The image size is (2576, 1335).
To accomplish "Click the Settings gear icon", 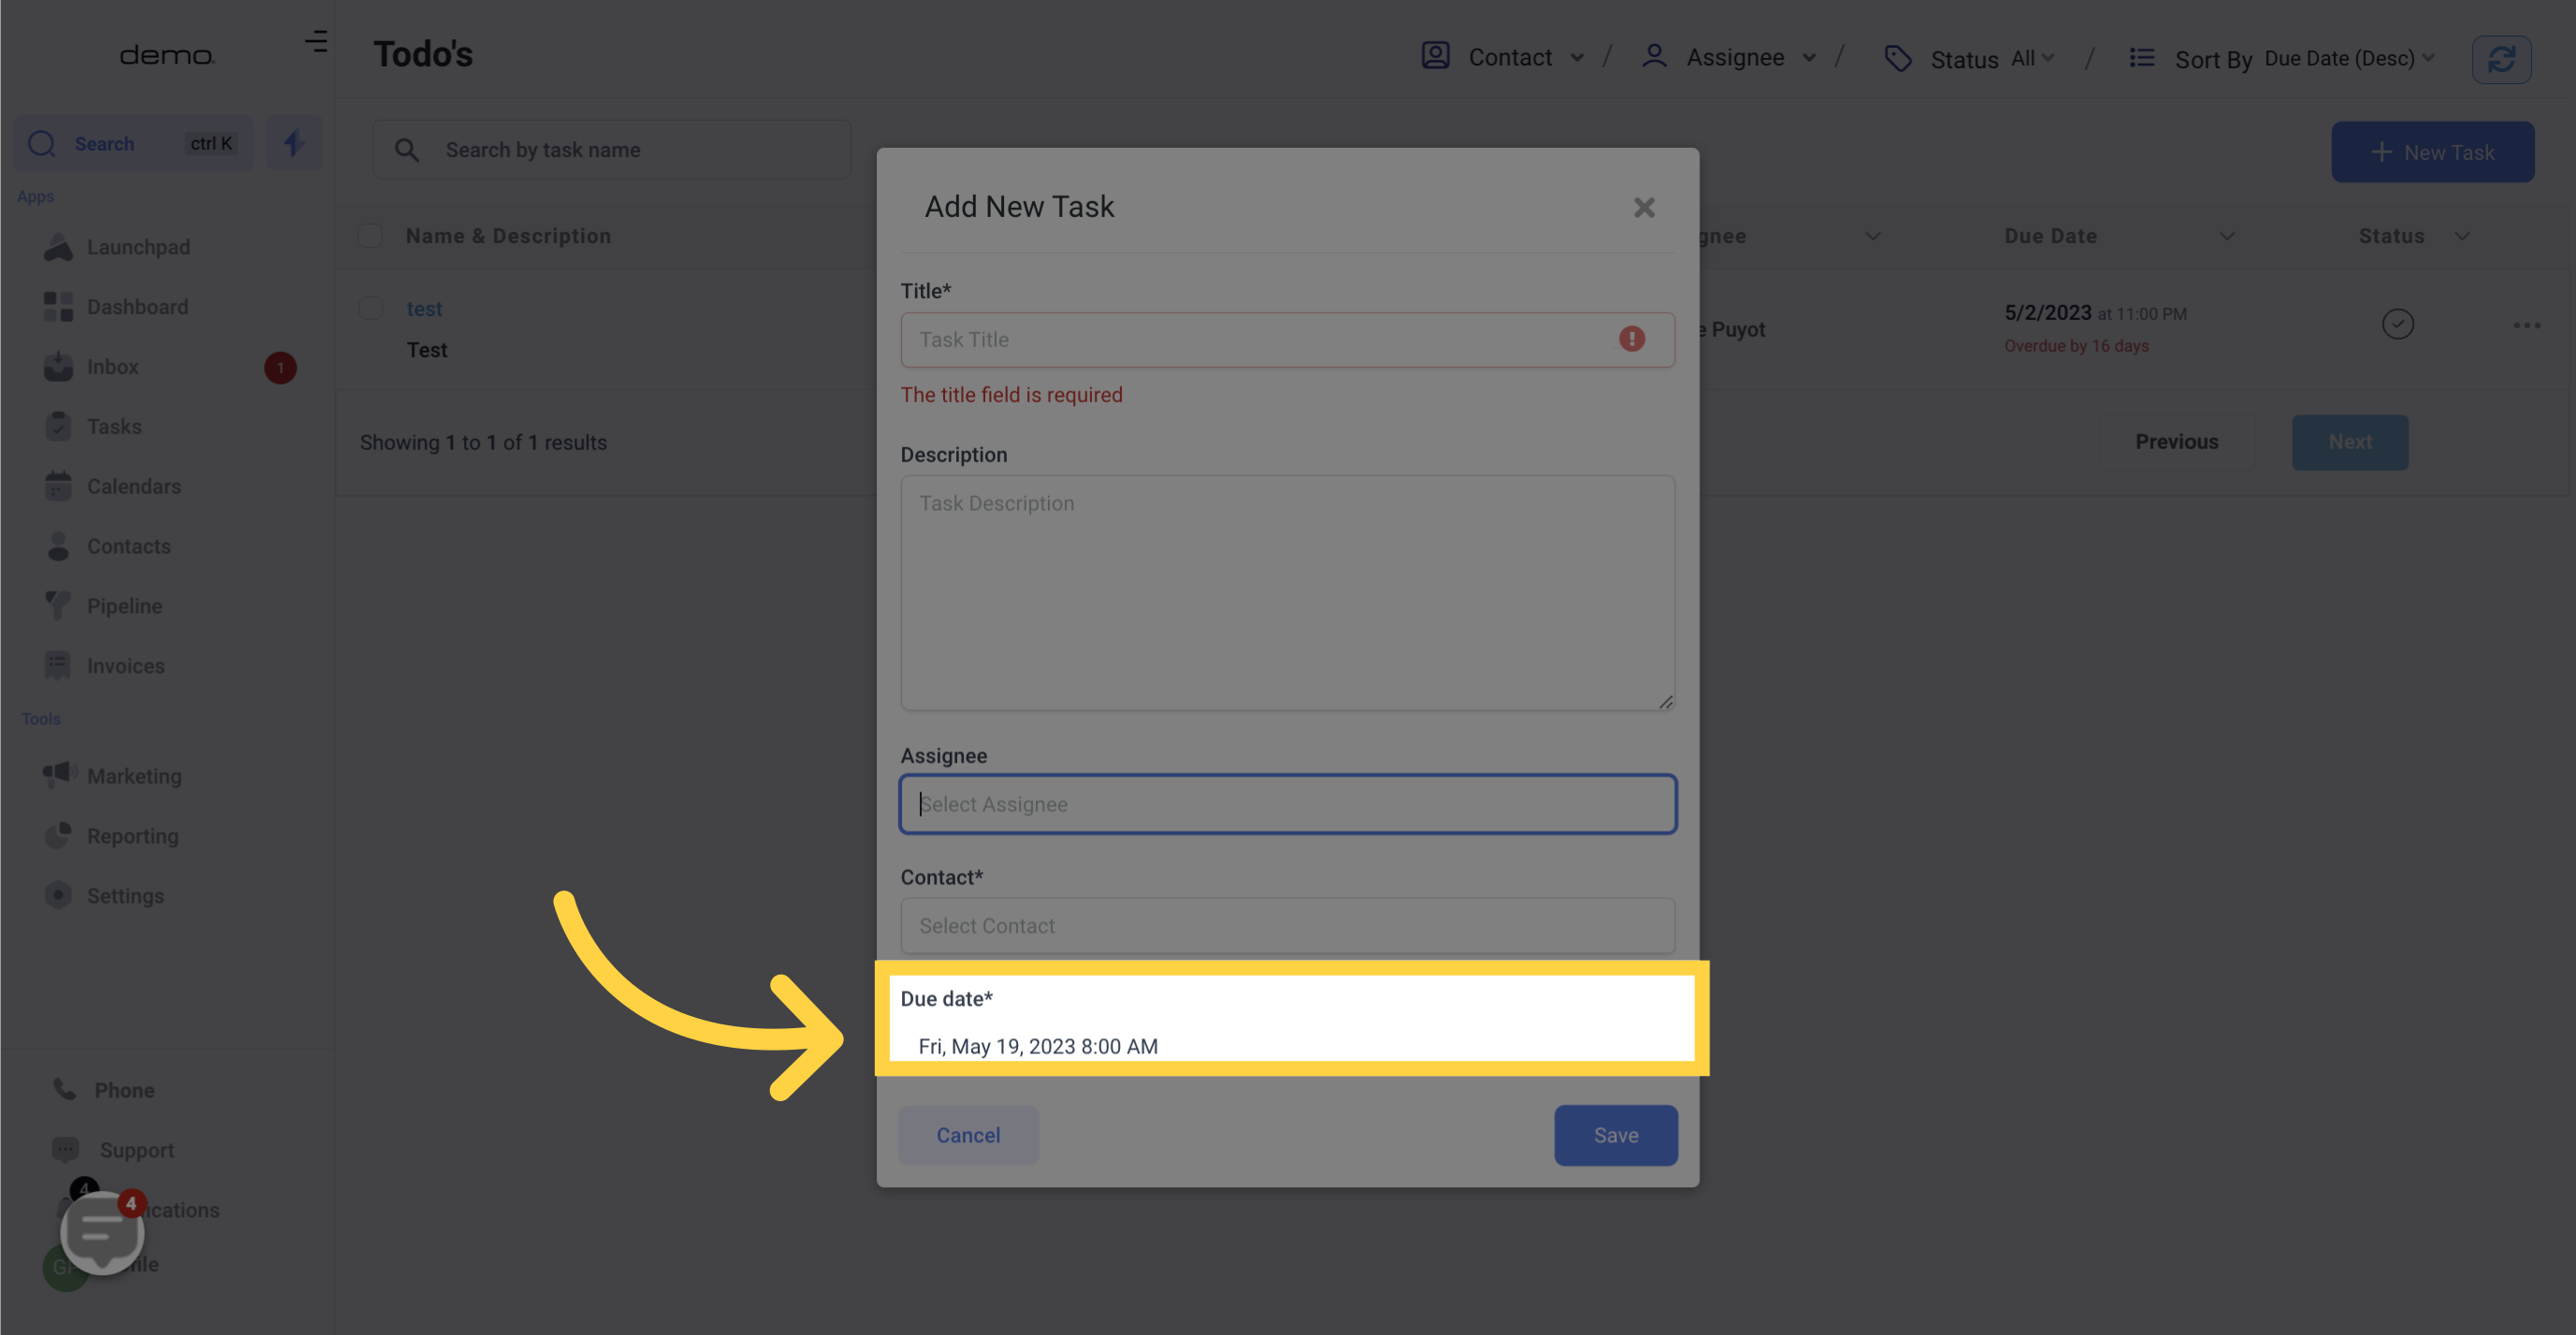I will point(58,896).
